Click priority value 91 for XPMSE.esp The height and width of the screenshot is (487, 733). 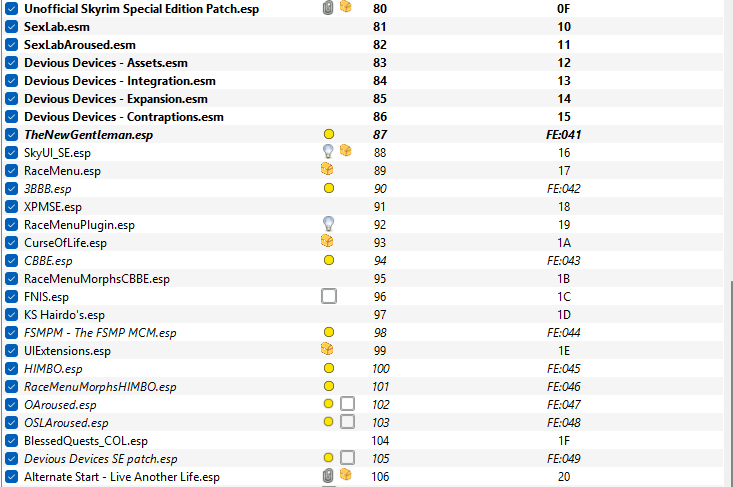380,207
